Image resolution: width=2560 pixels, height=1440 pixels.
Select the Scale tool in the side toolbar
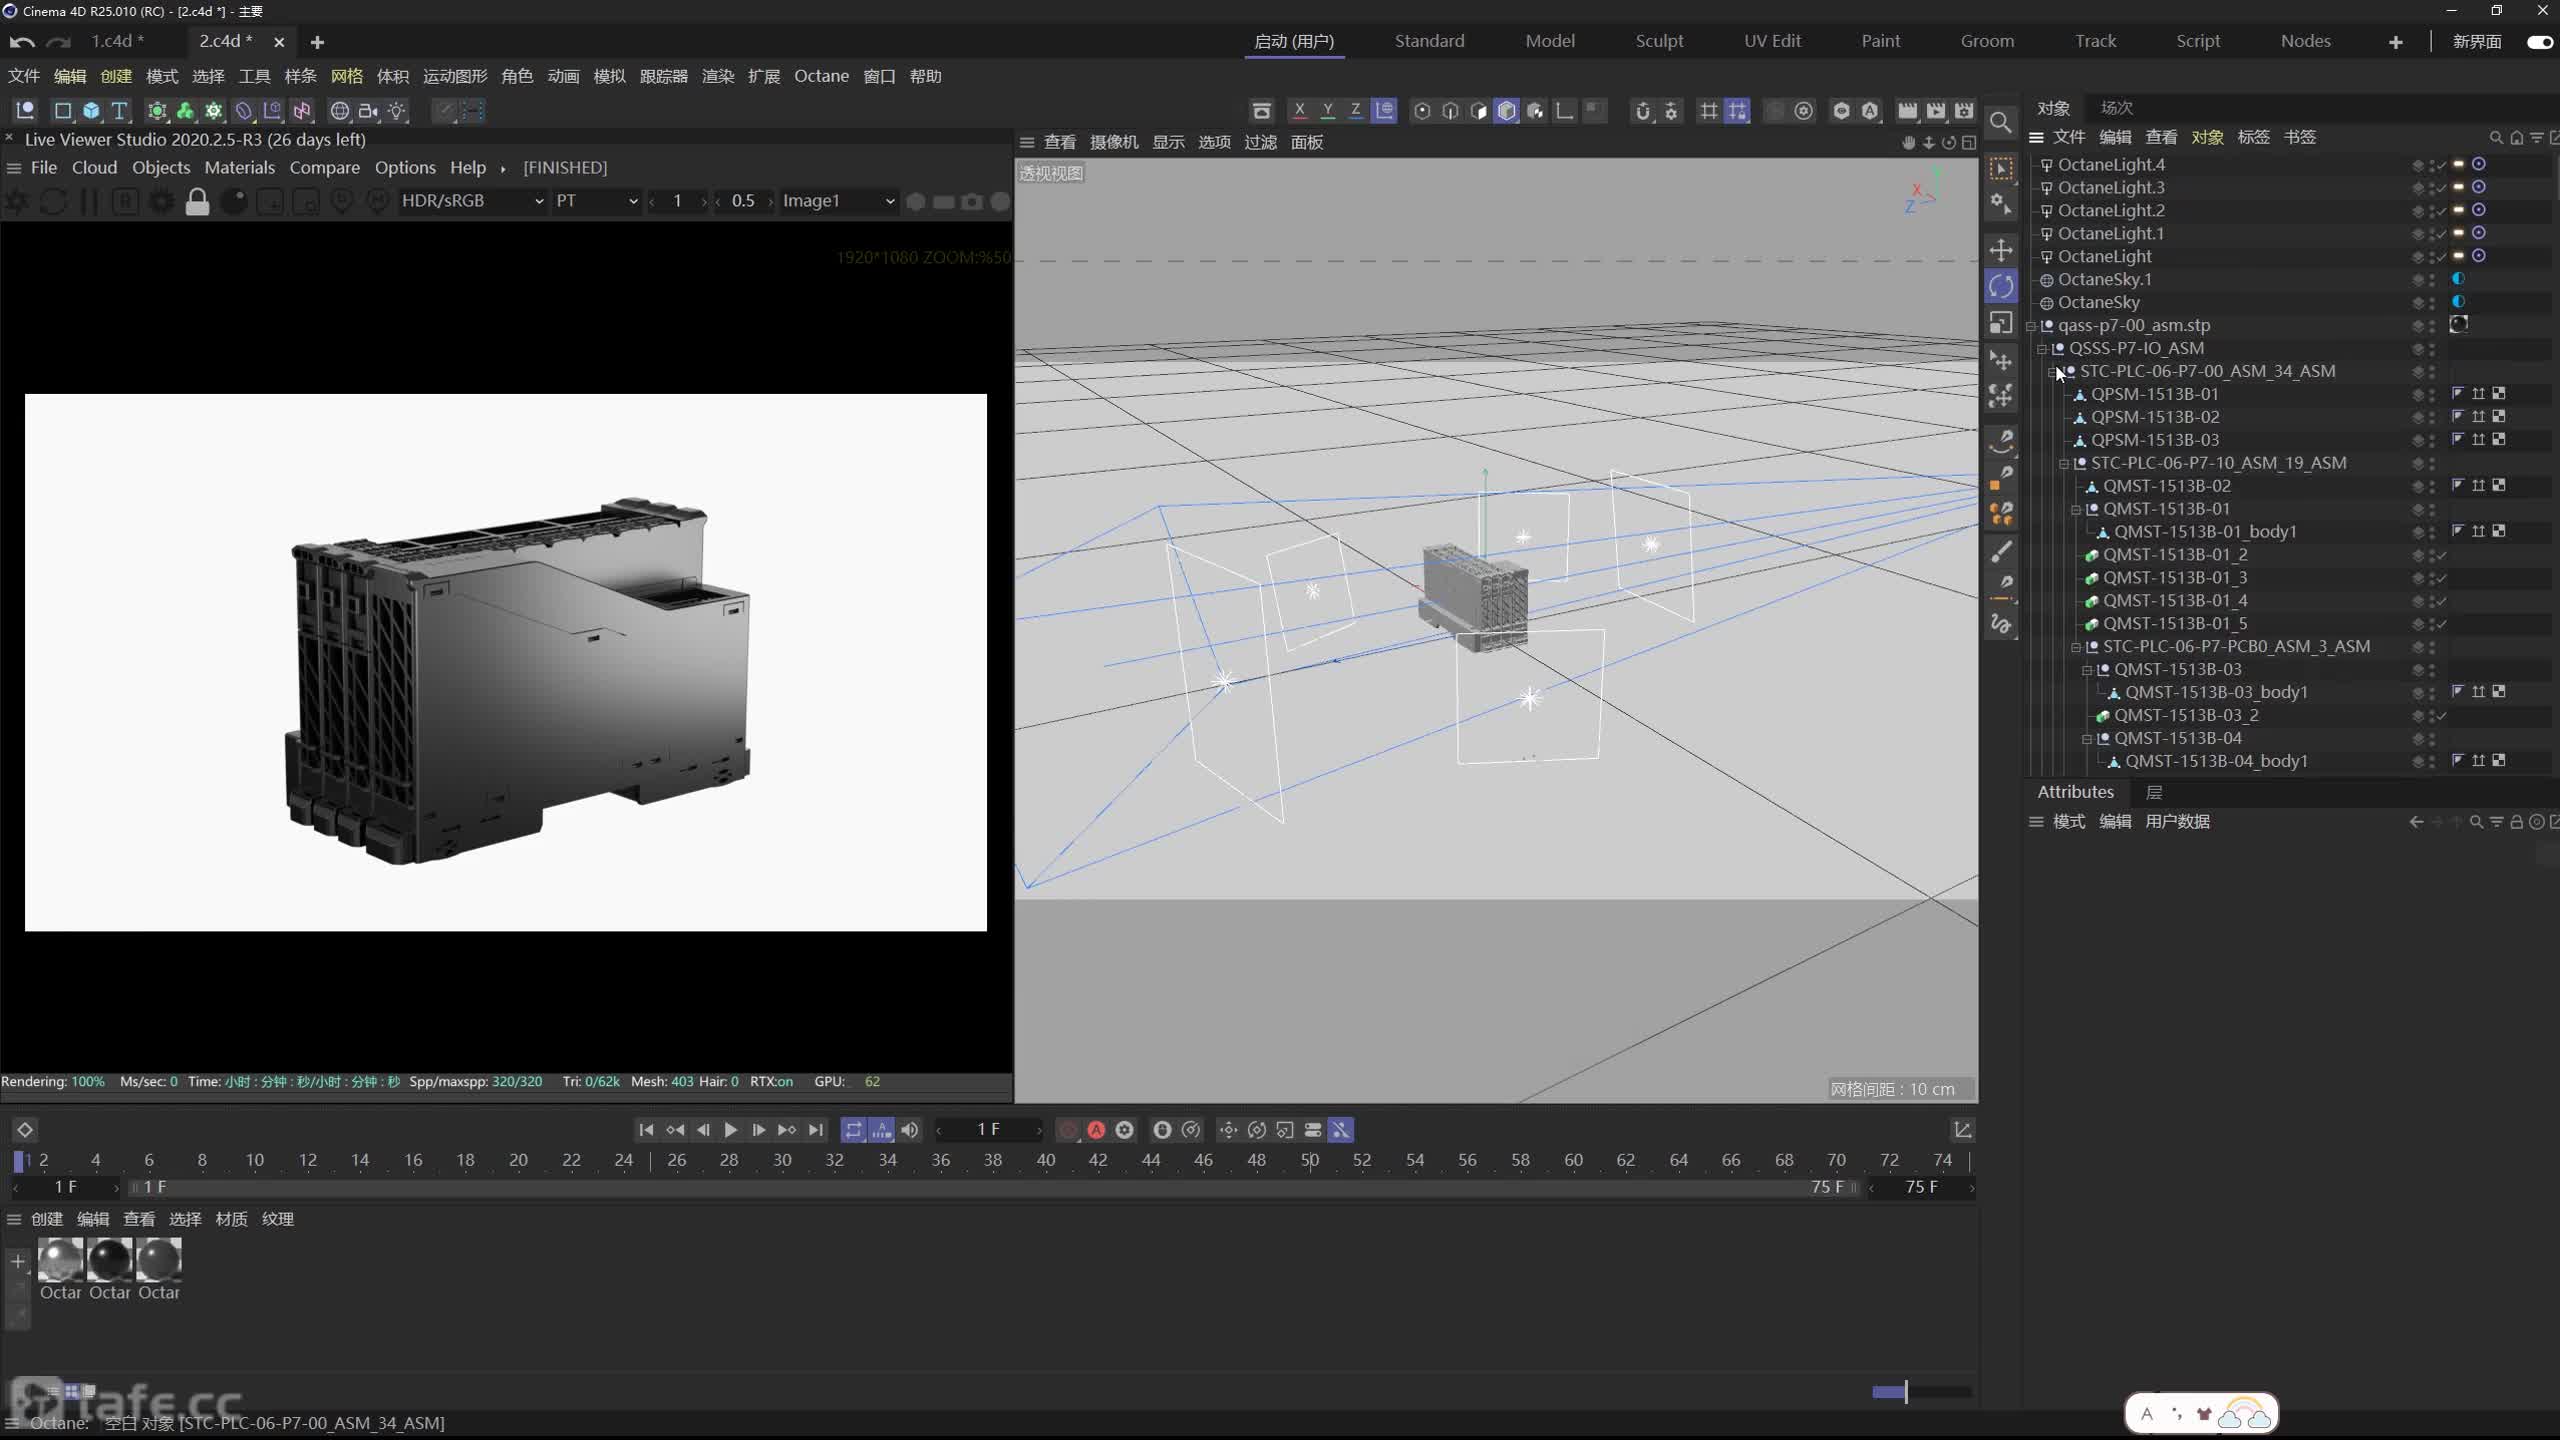[2001, 323]
